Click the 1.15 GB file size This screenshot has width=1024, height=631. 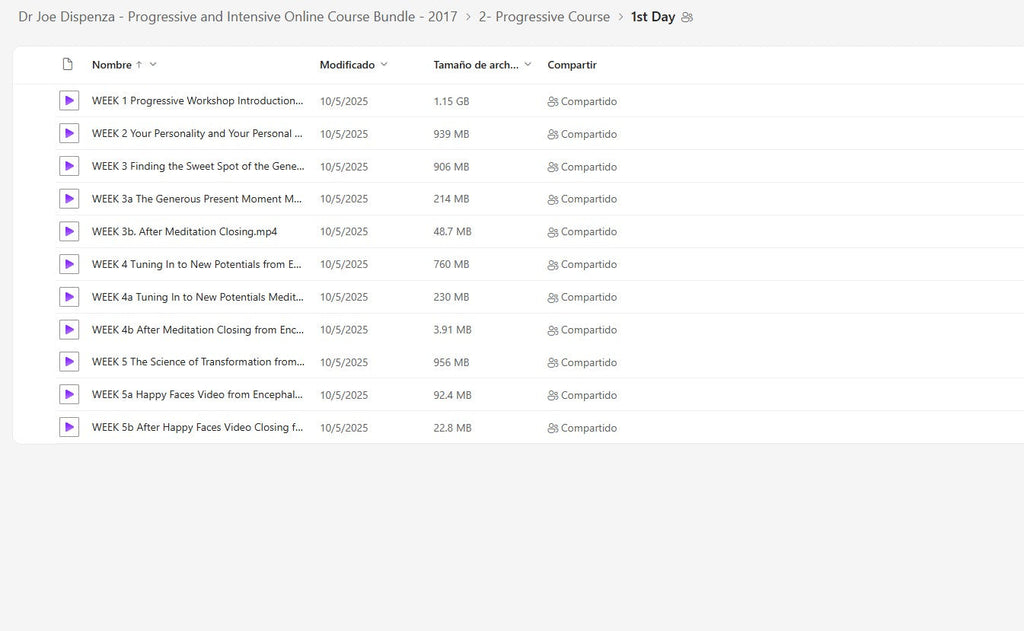click(x=451, y=101)
